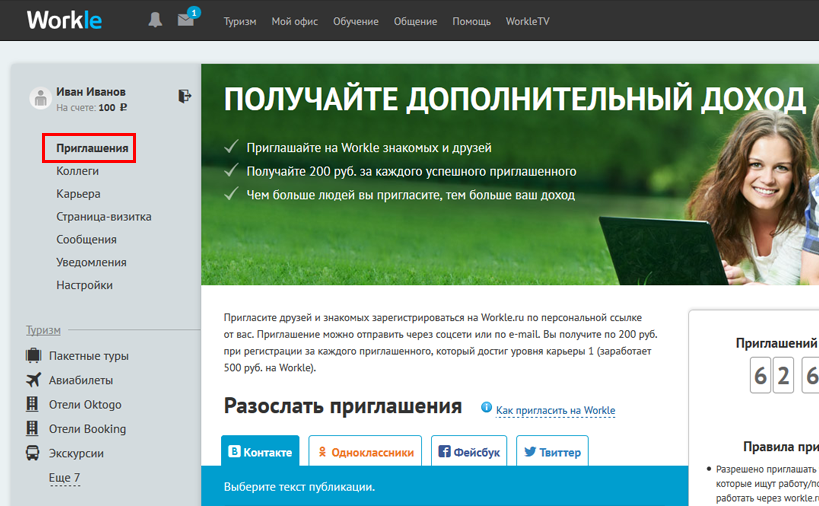Click the account balance 100 ₽
The width and height of the screenshot is (819, 506).
pyautogui.click(x=113, y=108)
